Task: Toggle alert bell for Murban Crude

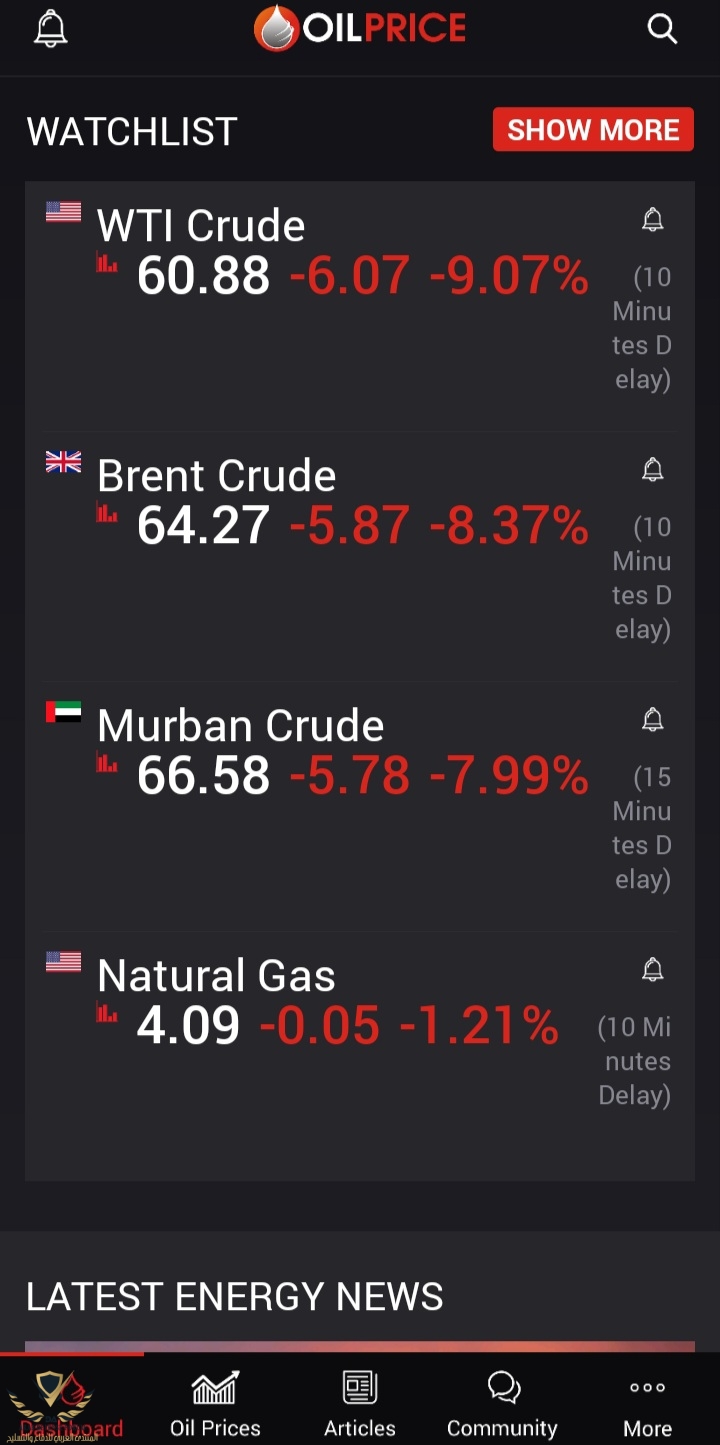Action: point(652,720)
